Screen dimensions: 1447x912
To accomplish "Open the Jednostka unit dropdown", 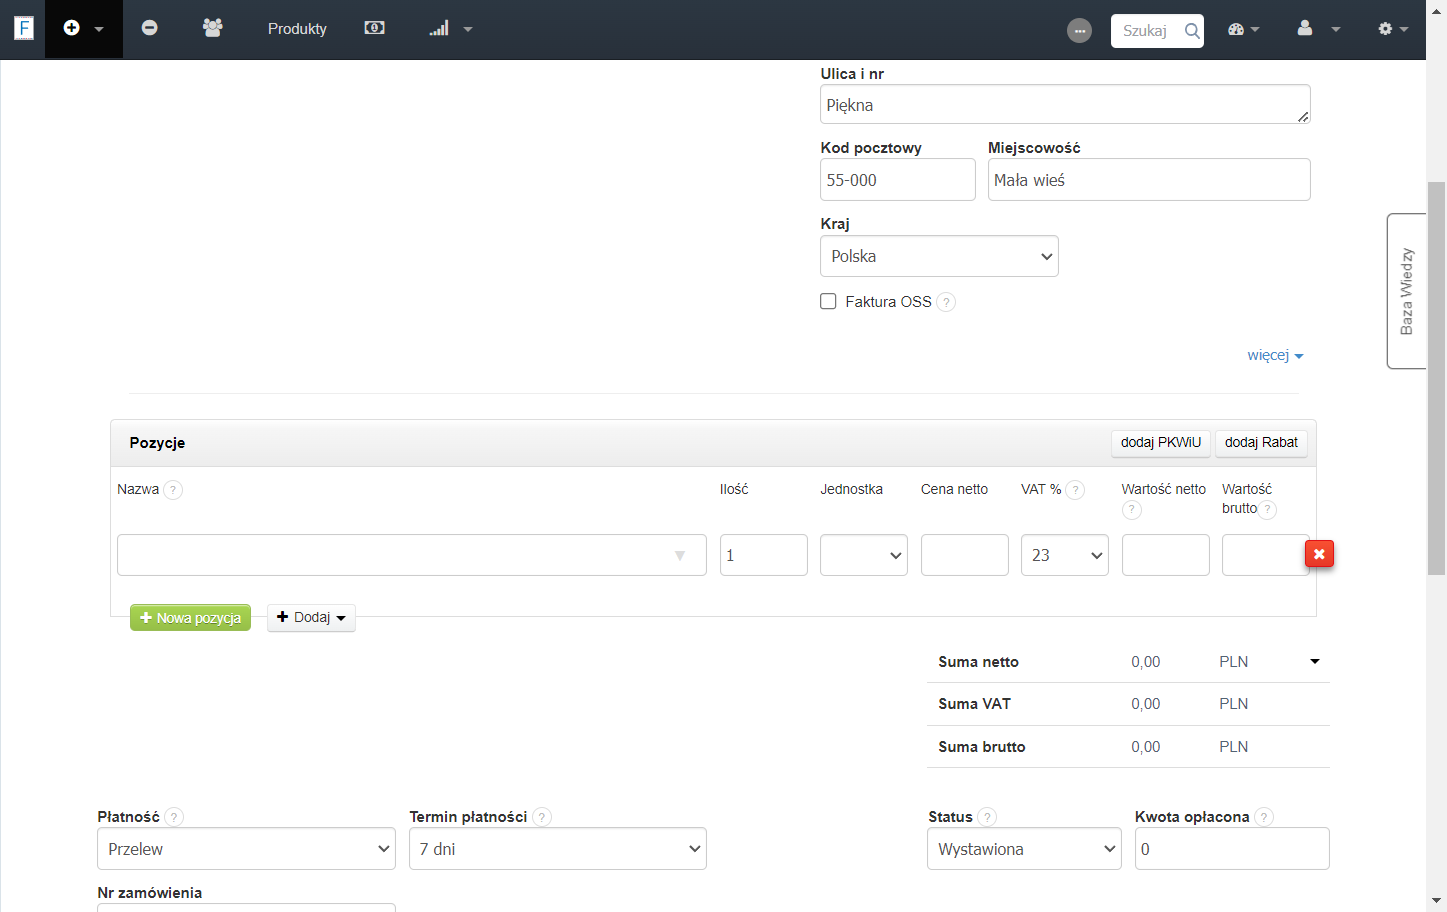I will (x=864, y=555).
